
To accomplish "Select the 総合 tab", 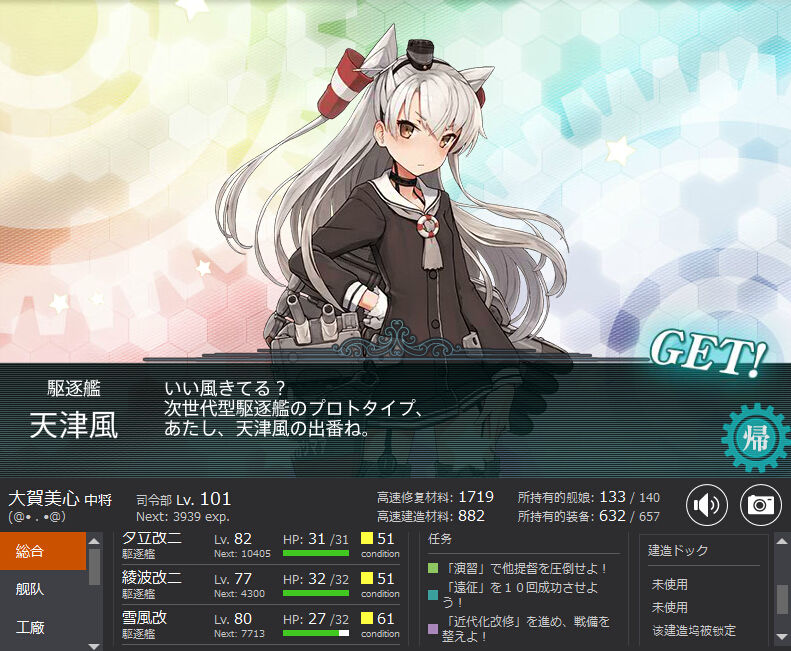I will (x=43, y=551).
